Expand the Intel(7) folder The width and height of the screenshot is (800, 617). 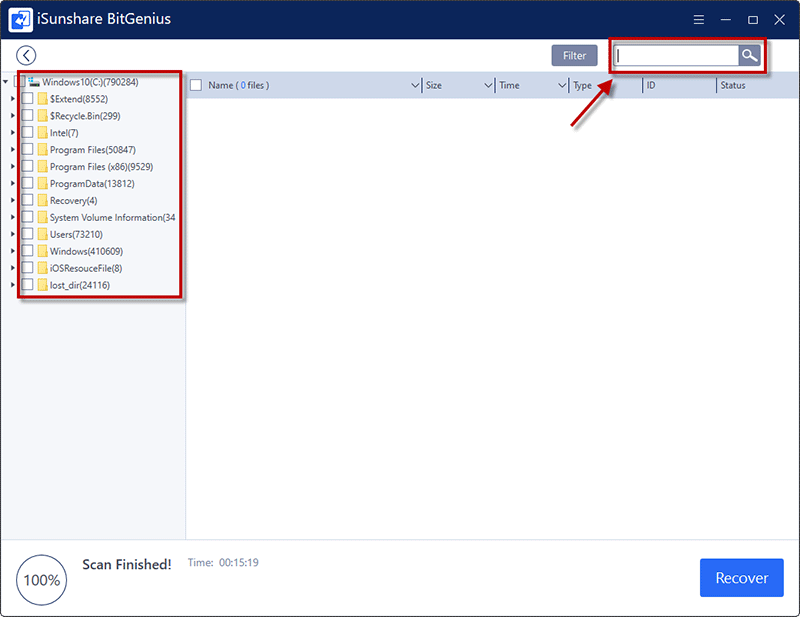(x=13, y=132)
